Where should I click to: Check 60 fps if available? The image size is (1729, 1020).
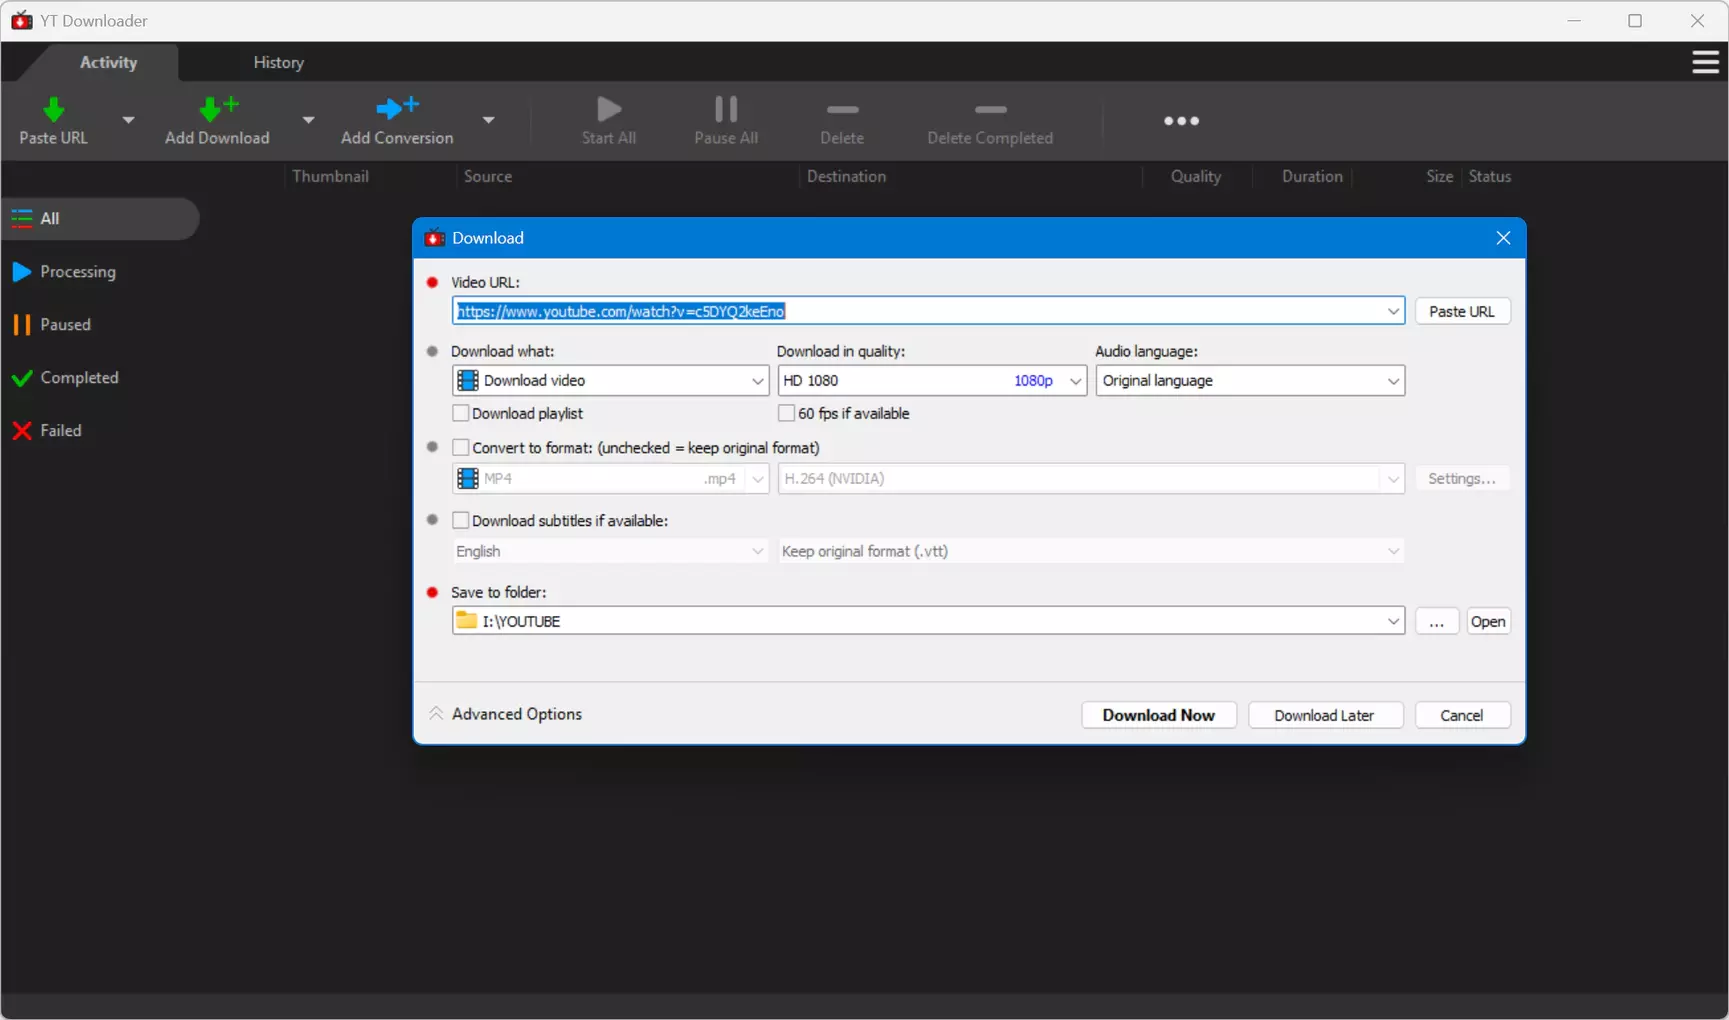pos(786,413)
